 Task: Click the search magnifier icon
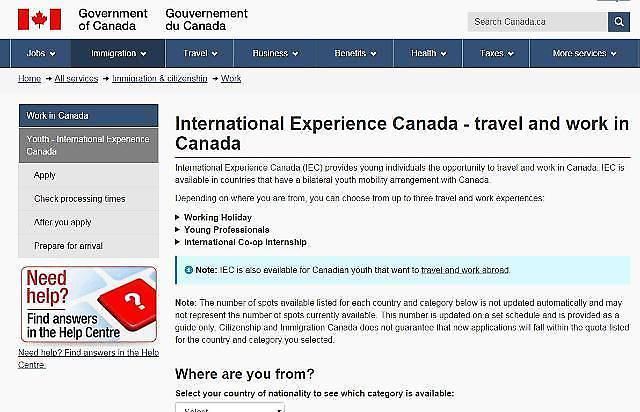619,21
